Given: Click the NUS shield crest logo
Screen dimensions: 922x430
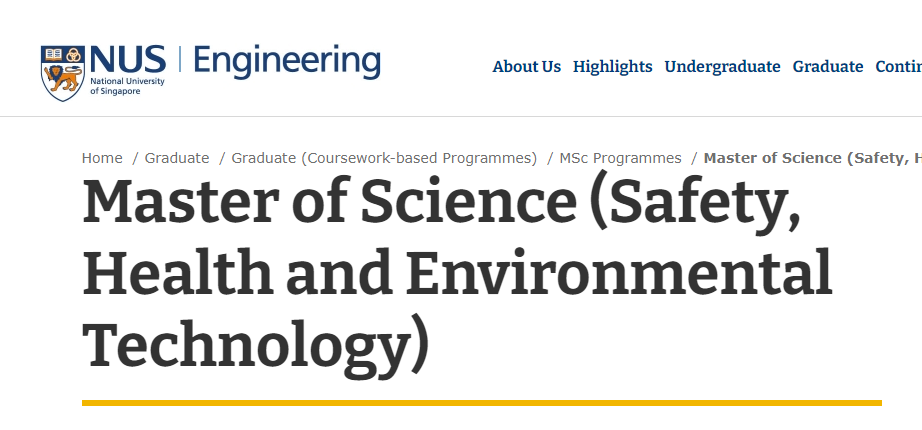Looking at the screenshot, I should (63, 74).
